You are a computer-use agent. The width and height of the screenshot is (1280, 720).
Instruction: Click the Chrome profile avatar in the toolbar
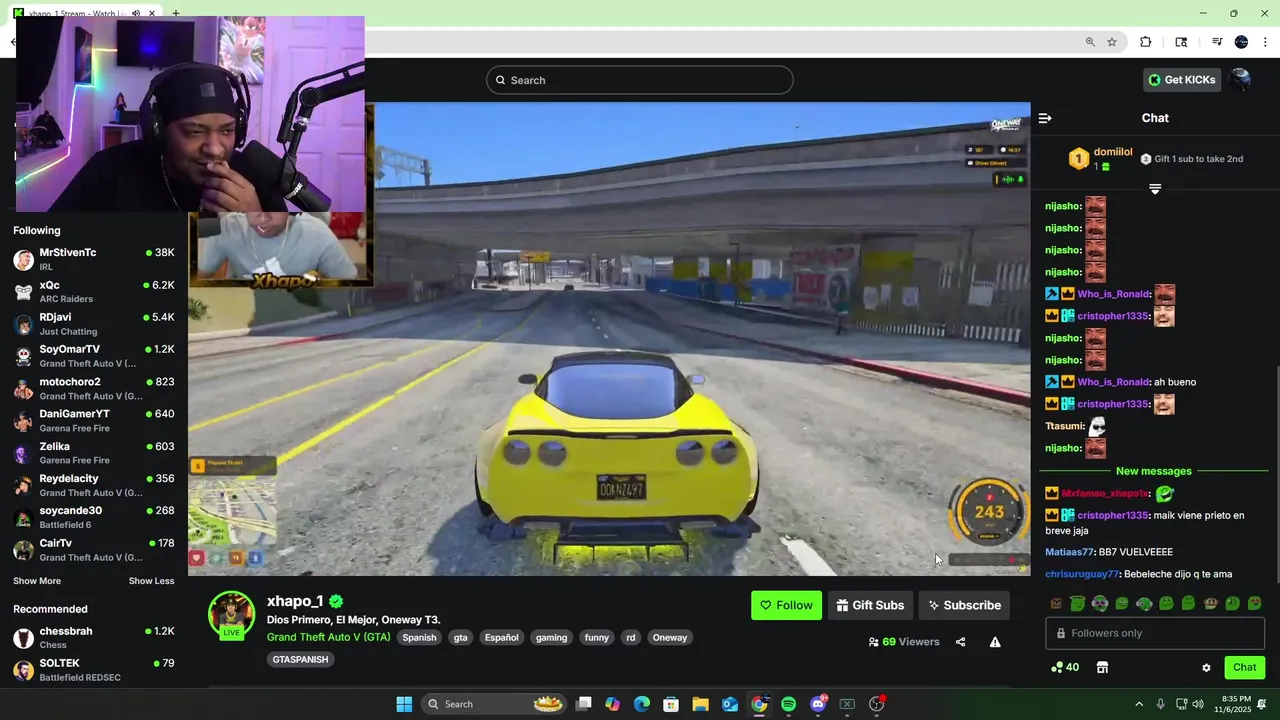1241,42
